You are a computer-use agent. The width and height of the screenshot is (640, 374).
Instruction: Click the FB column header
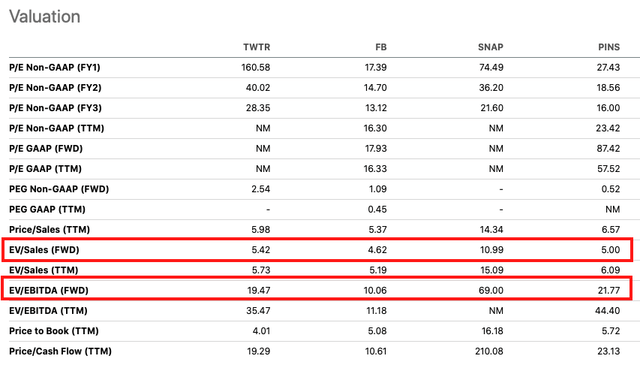[381, 47]
